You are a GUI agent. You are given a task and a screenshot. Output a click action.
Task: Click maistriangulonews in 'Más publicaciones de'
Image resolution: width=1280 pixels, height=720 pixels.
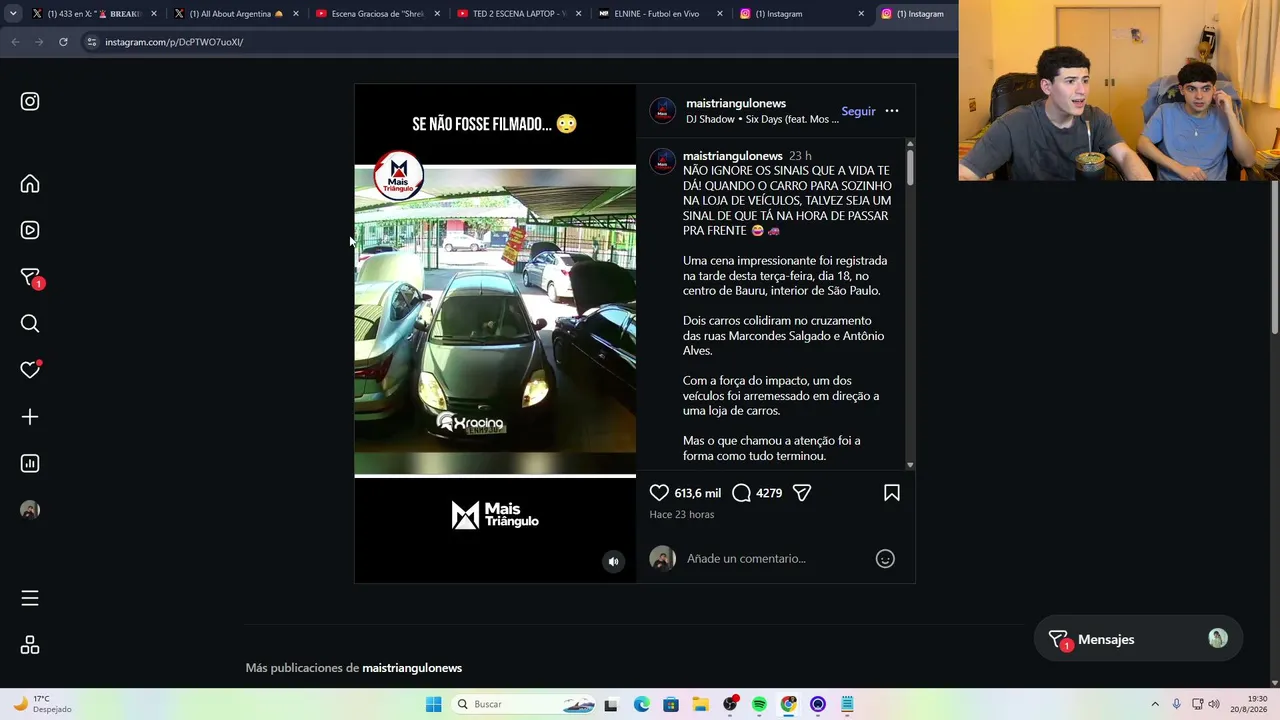(412, 668)
